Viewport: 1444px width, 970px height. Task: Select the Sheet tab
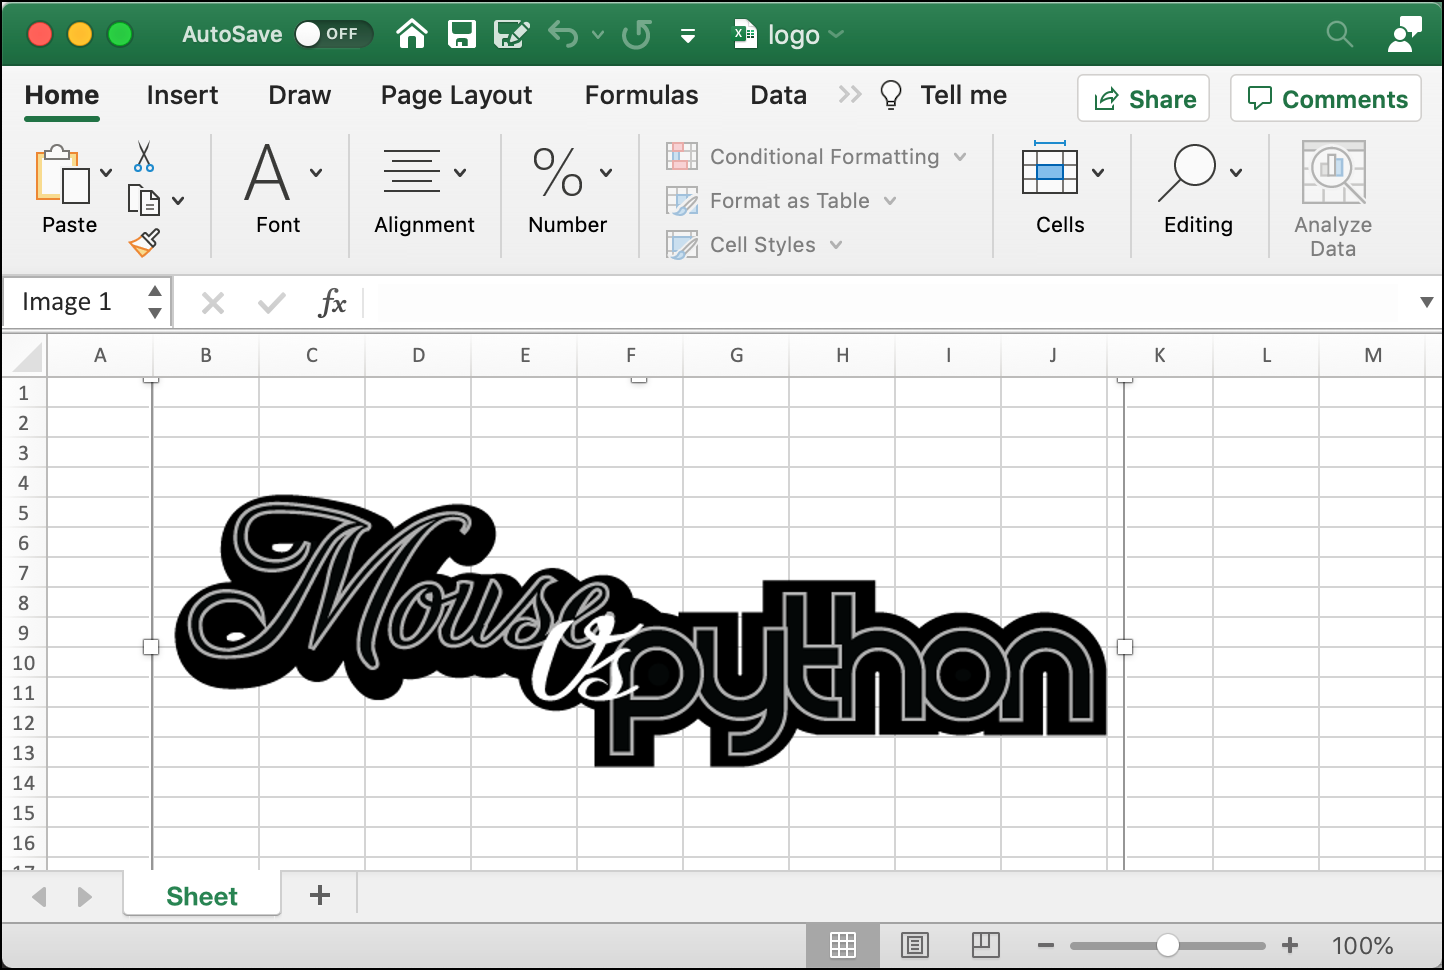click(x=202, y=895)
